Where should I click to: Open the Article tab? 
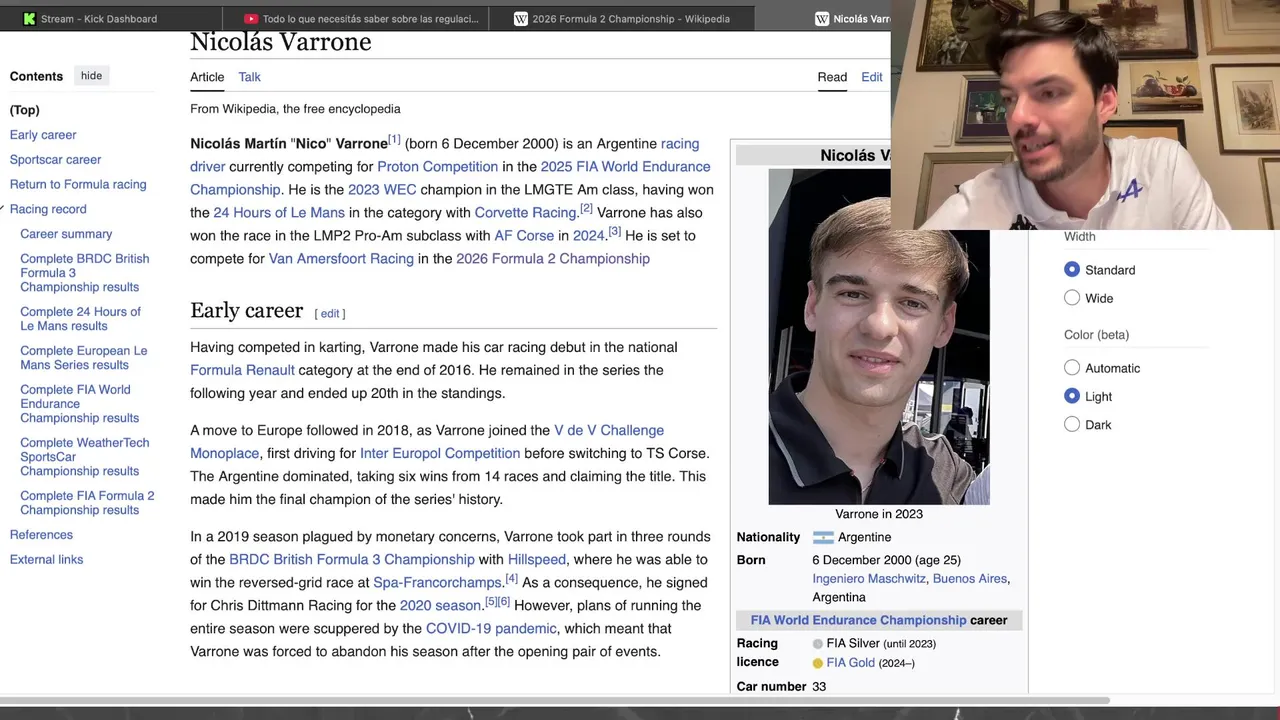coord(207,77)
